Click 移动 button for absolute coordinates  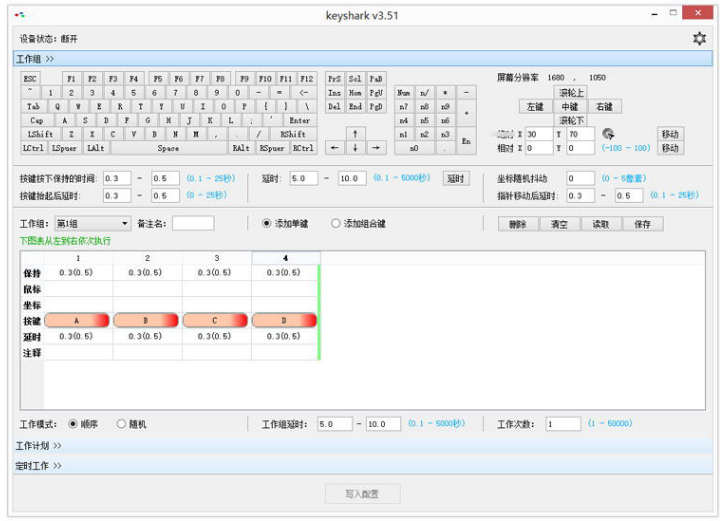tap(670, 134)
